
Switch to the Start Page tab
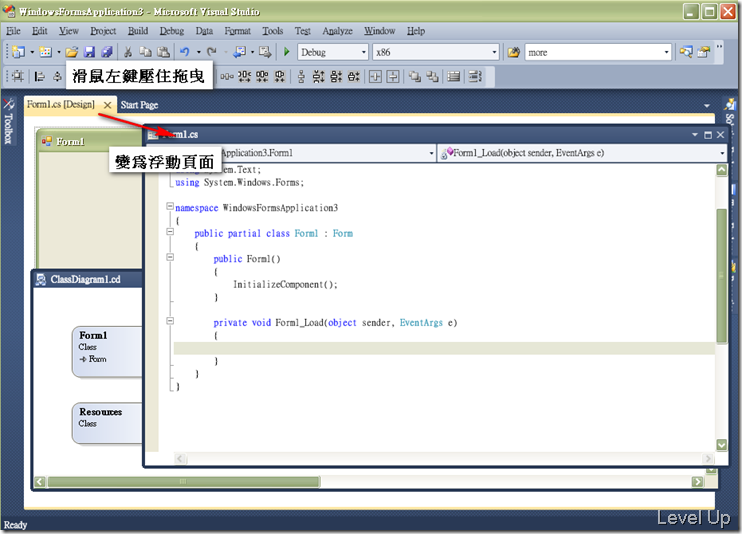tap(139, 105)
